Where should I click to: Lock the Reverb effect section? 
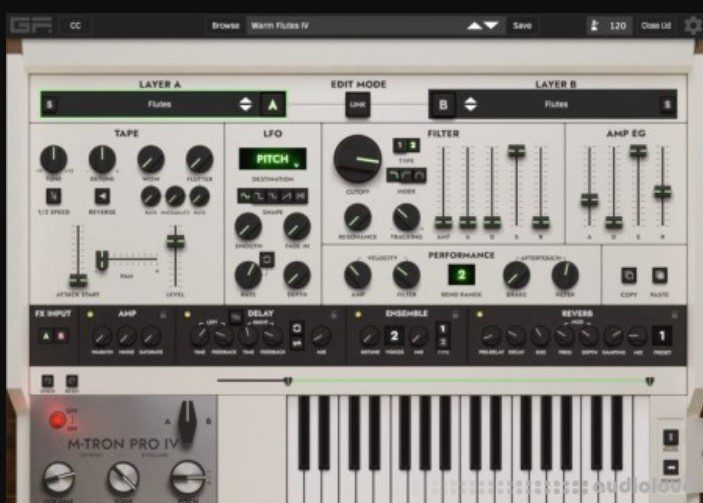(x=675, y=315)
